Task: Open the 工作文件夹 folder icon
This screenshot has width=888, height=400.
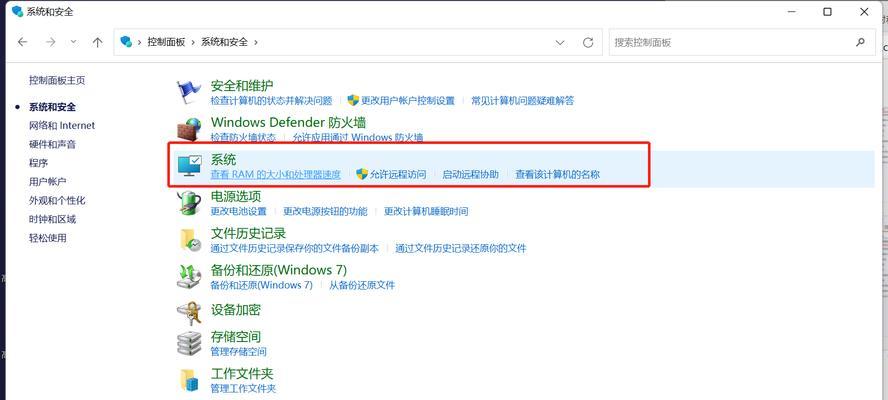Action: pos(189,380)
